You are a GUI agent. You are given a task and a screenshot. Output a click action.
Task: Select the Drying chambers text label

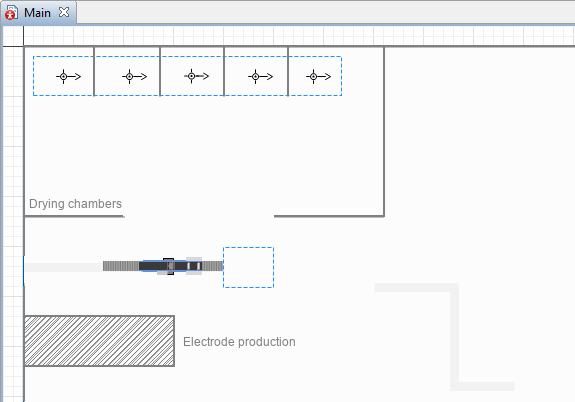[75, 204]
